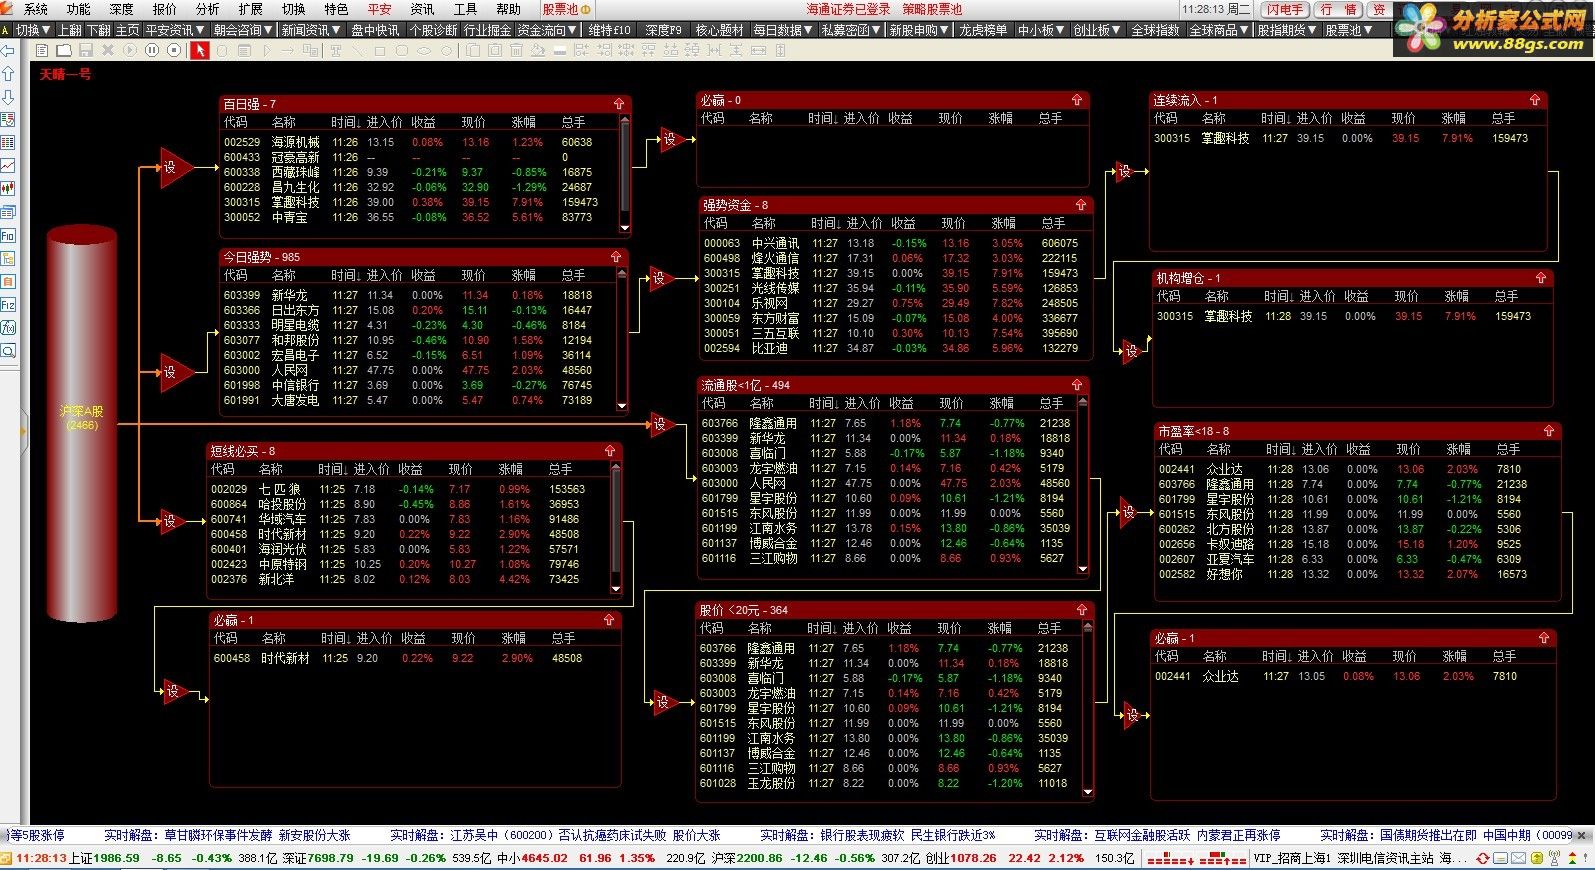Viewport: 1595px width, 870px height.
Task: Open the 系统 menu
Action: (35, 9)
